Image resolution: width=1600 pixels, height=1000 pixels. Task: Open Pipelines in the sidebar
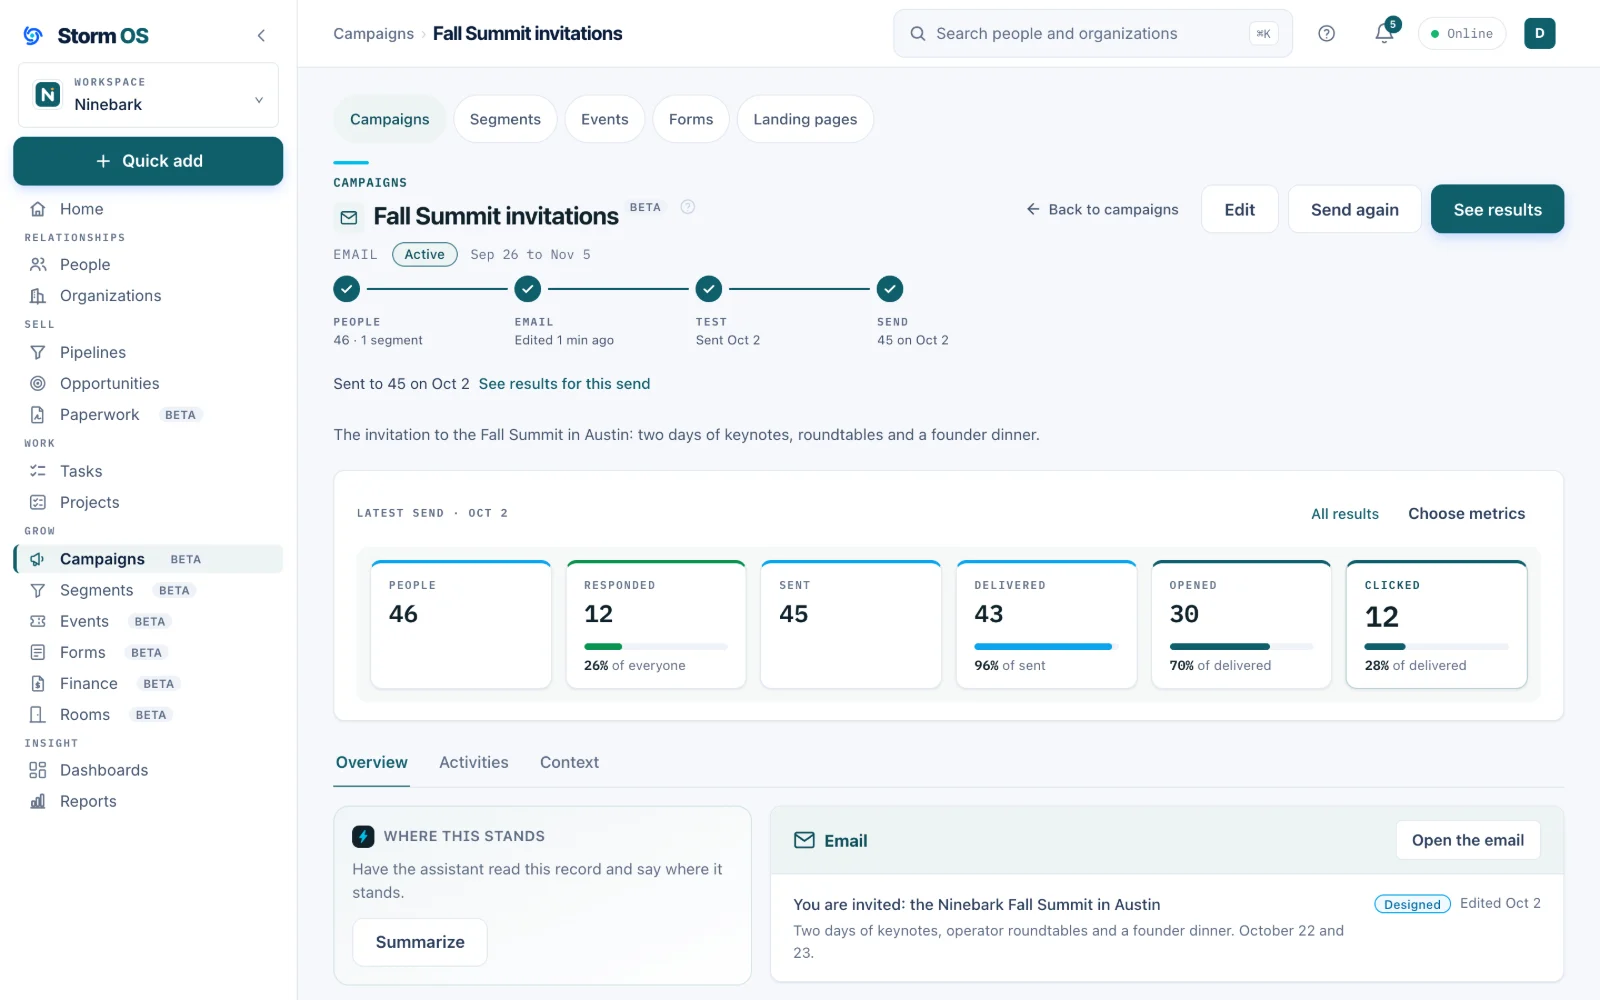click(x=148, y=353)
